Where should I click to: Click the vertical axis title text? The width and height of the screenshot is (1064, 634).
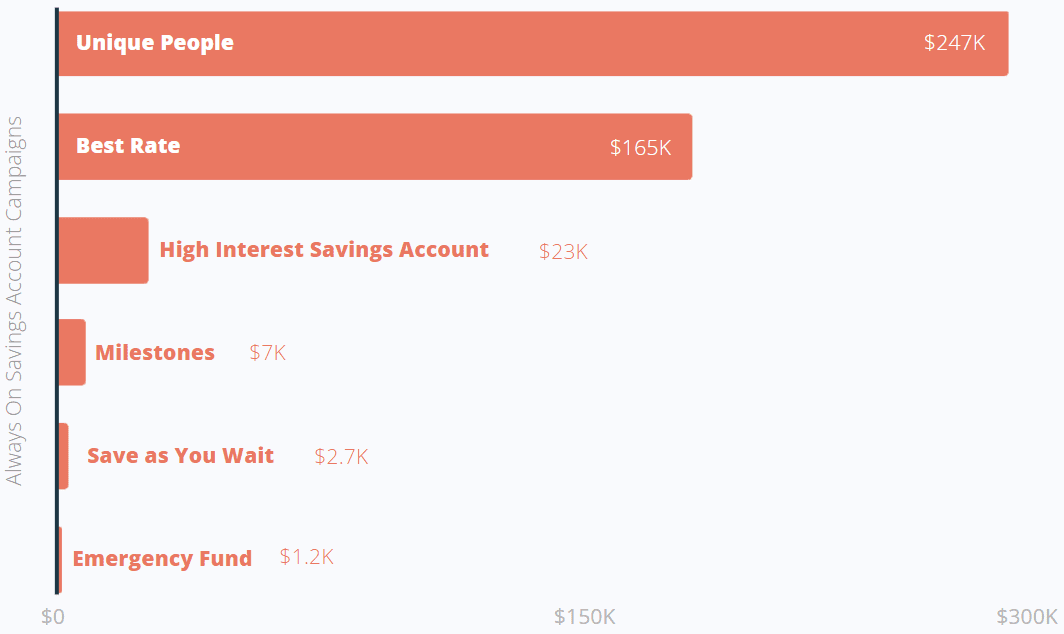coord(14,301)
